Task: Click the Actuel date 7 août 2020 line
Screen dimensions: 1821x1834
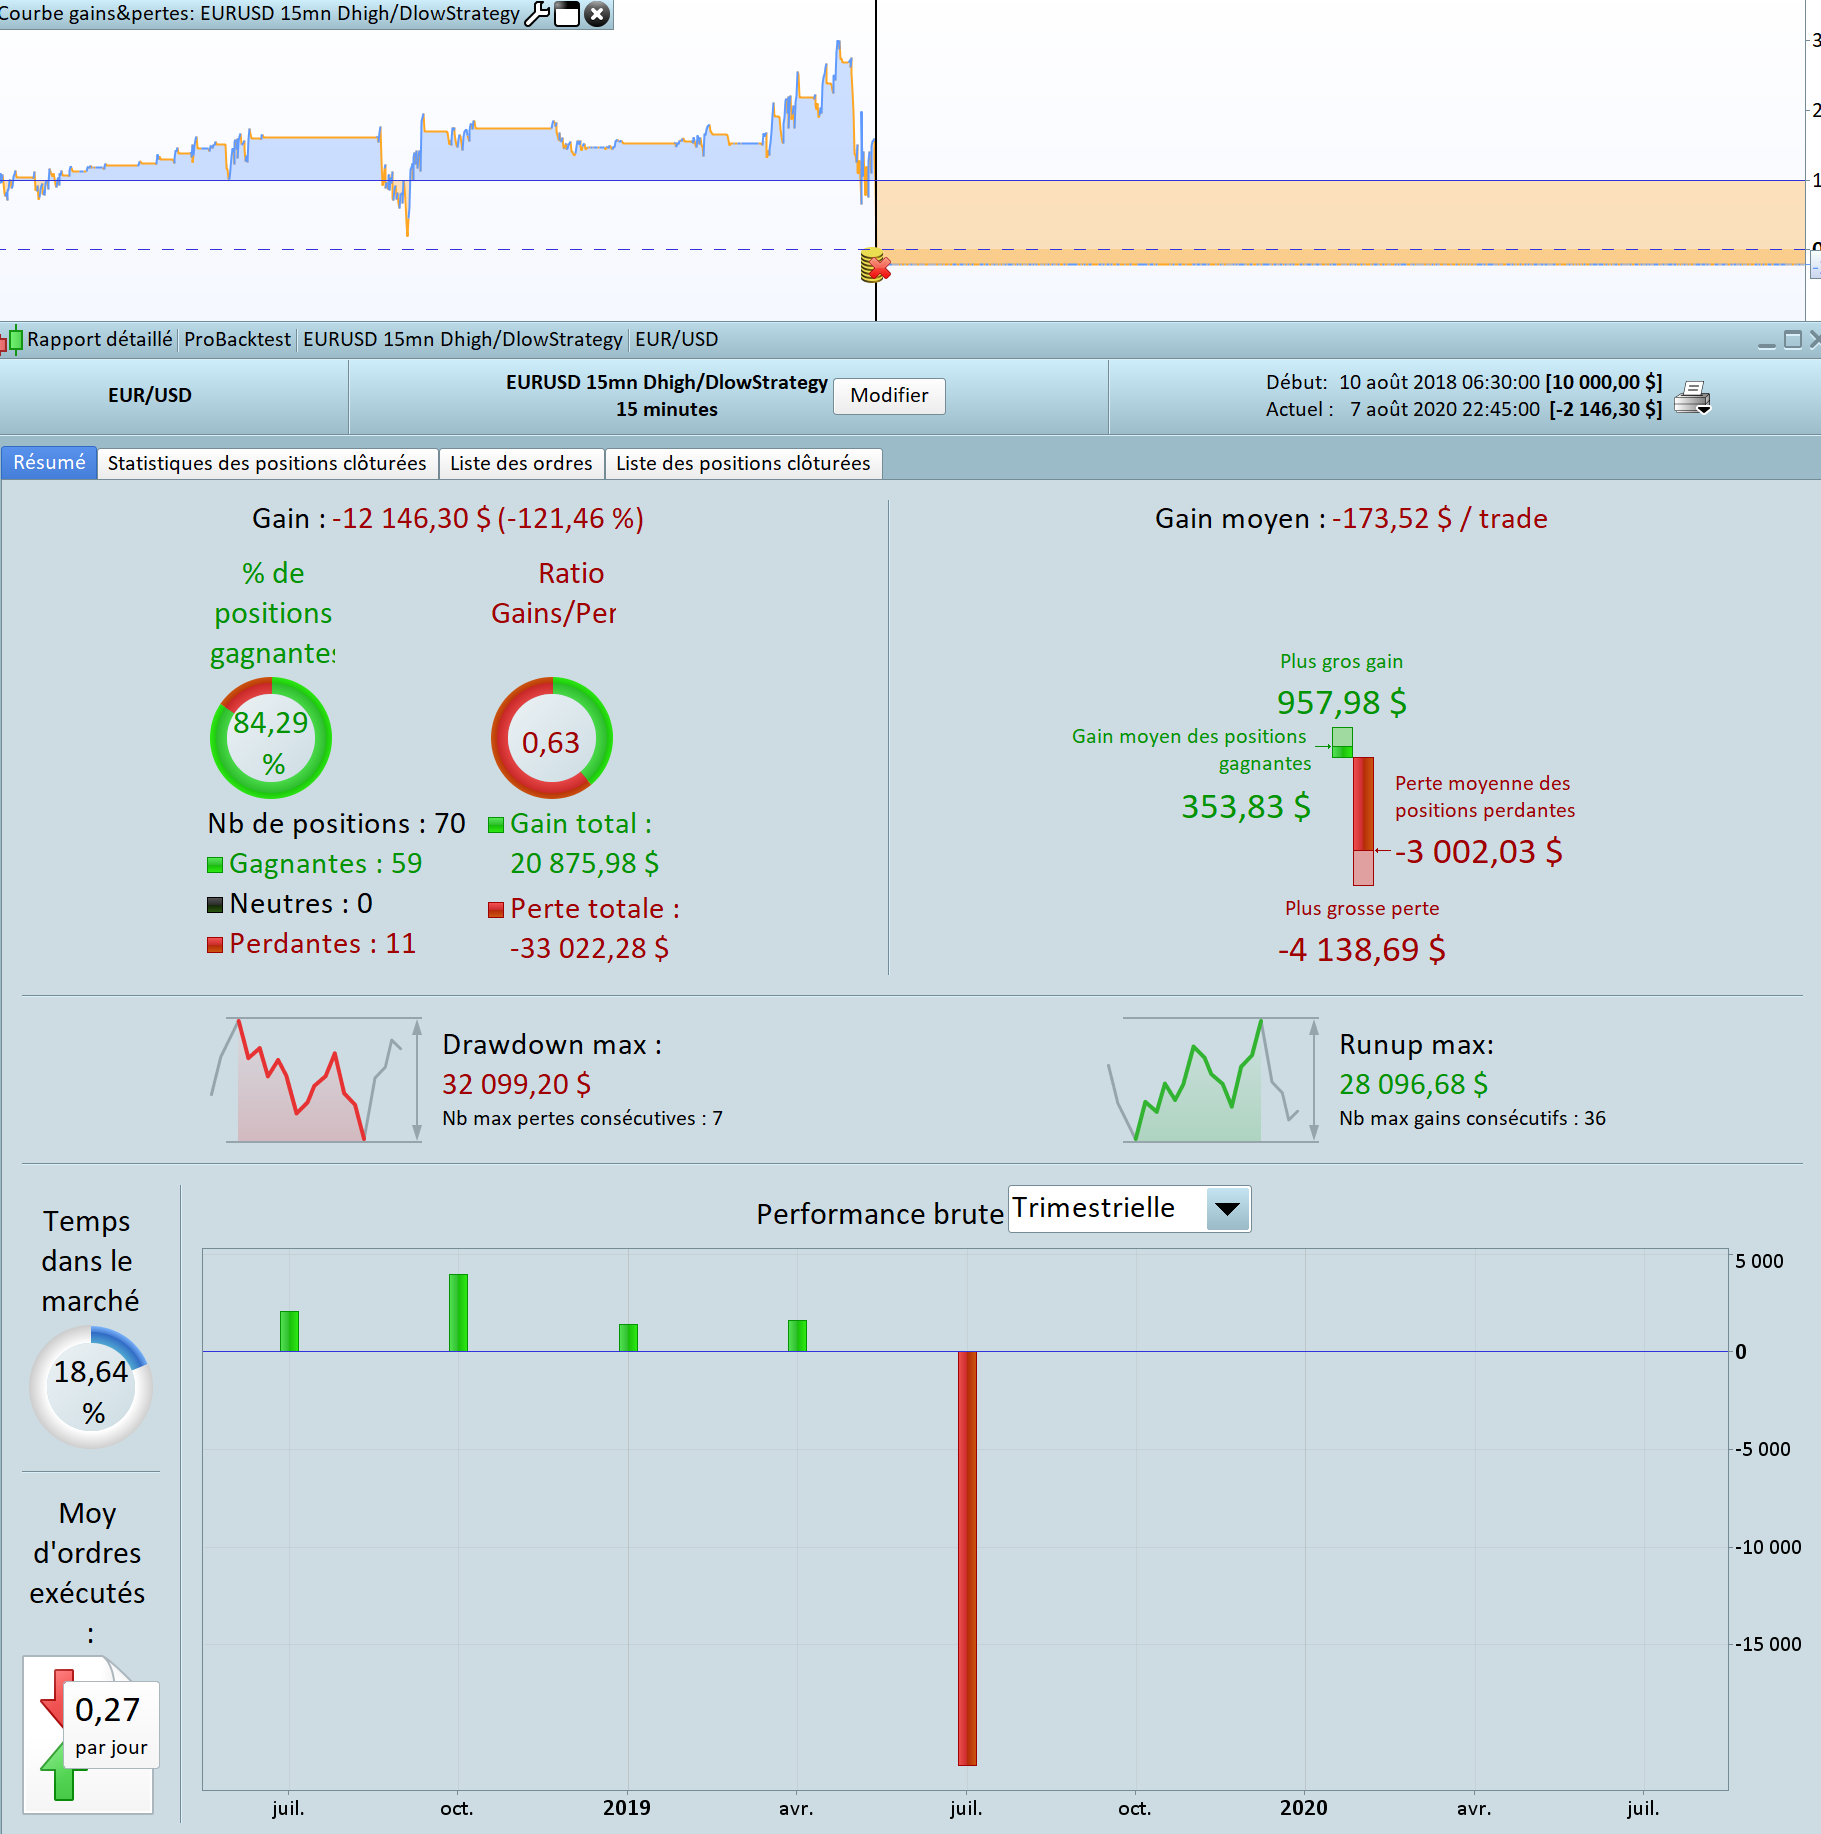Action: pyautogui.click(x=1464, y=409)
